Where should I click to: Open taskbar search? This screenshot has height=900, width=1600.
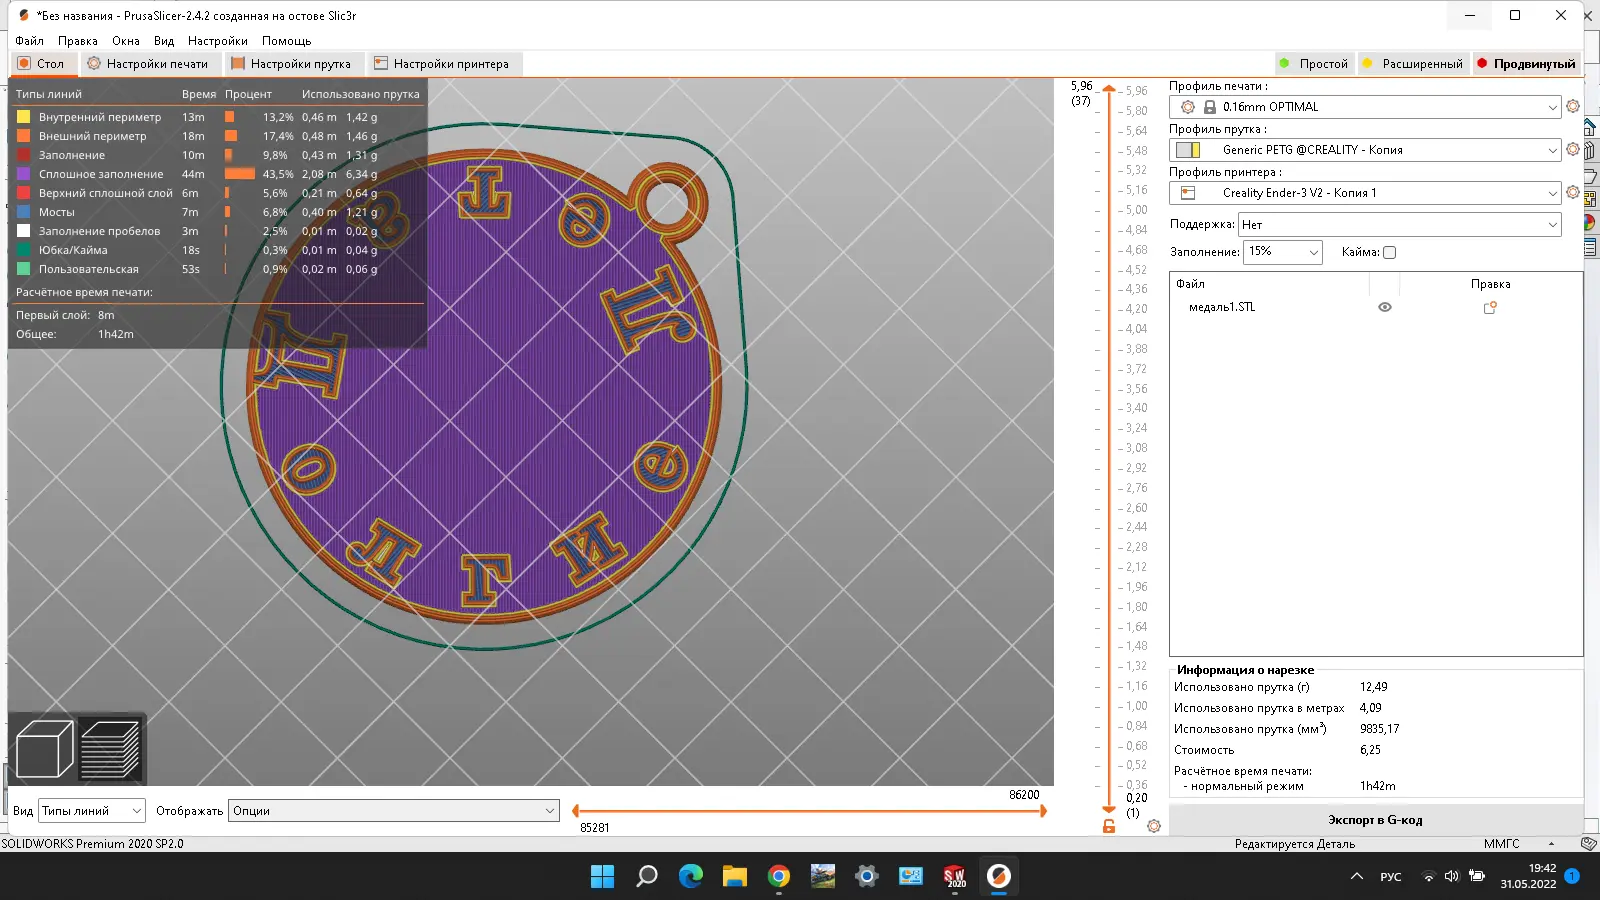click(647, 876)
